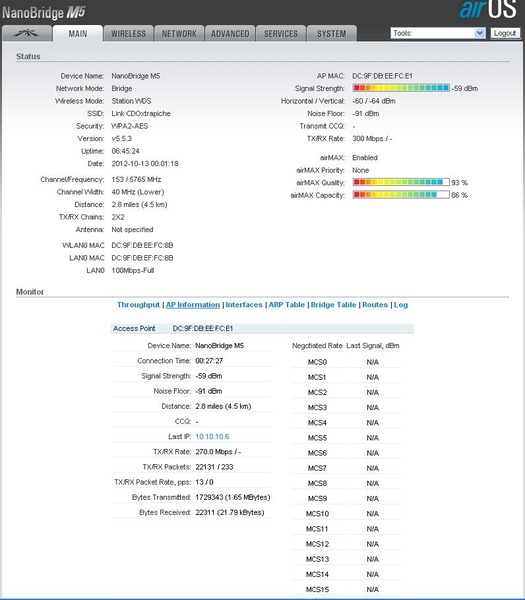Screen dimensions: 525x600
Task: Click Channel/Frequency value 153 / 5765 MHz
Action: (136, 179)
